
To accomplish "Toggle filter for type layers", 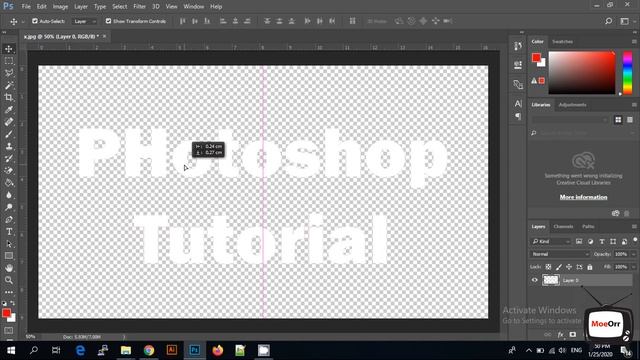I will pyautogui.click(x=602, y=242).
